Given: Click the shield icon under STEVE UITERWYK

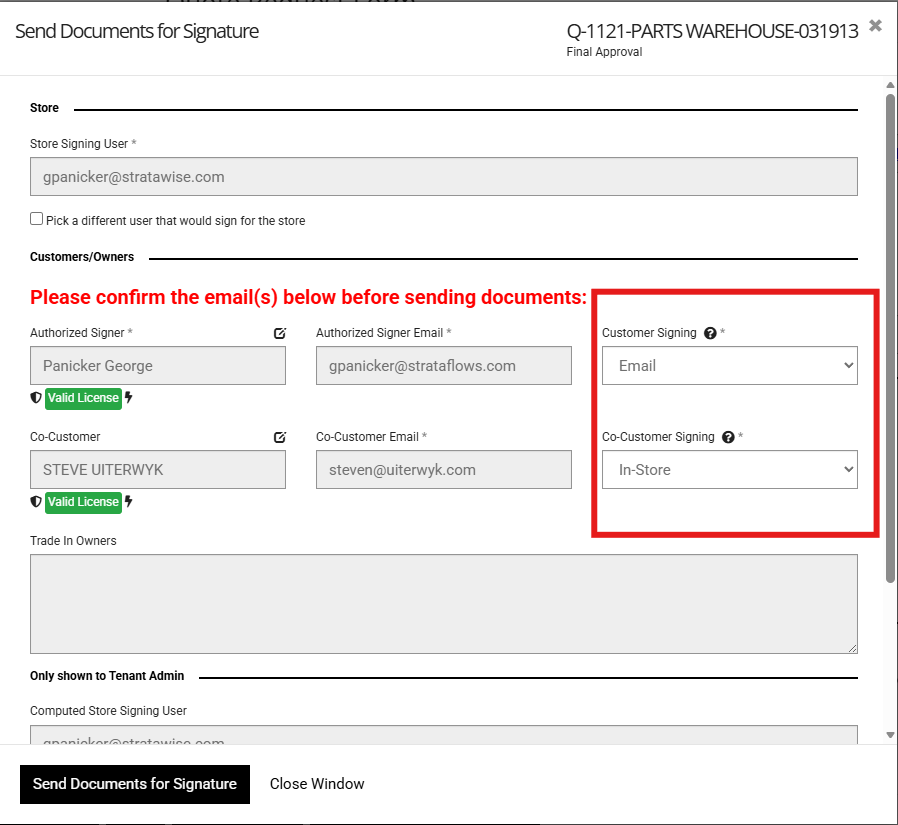Looking at the screenshot, I should click(36, 502).
